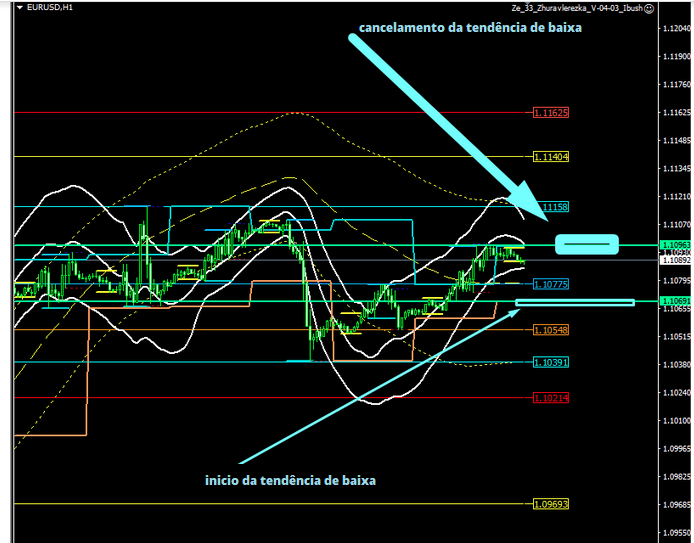
Task: Click the green 1.10691 price axis tag
Action: 675,300
